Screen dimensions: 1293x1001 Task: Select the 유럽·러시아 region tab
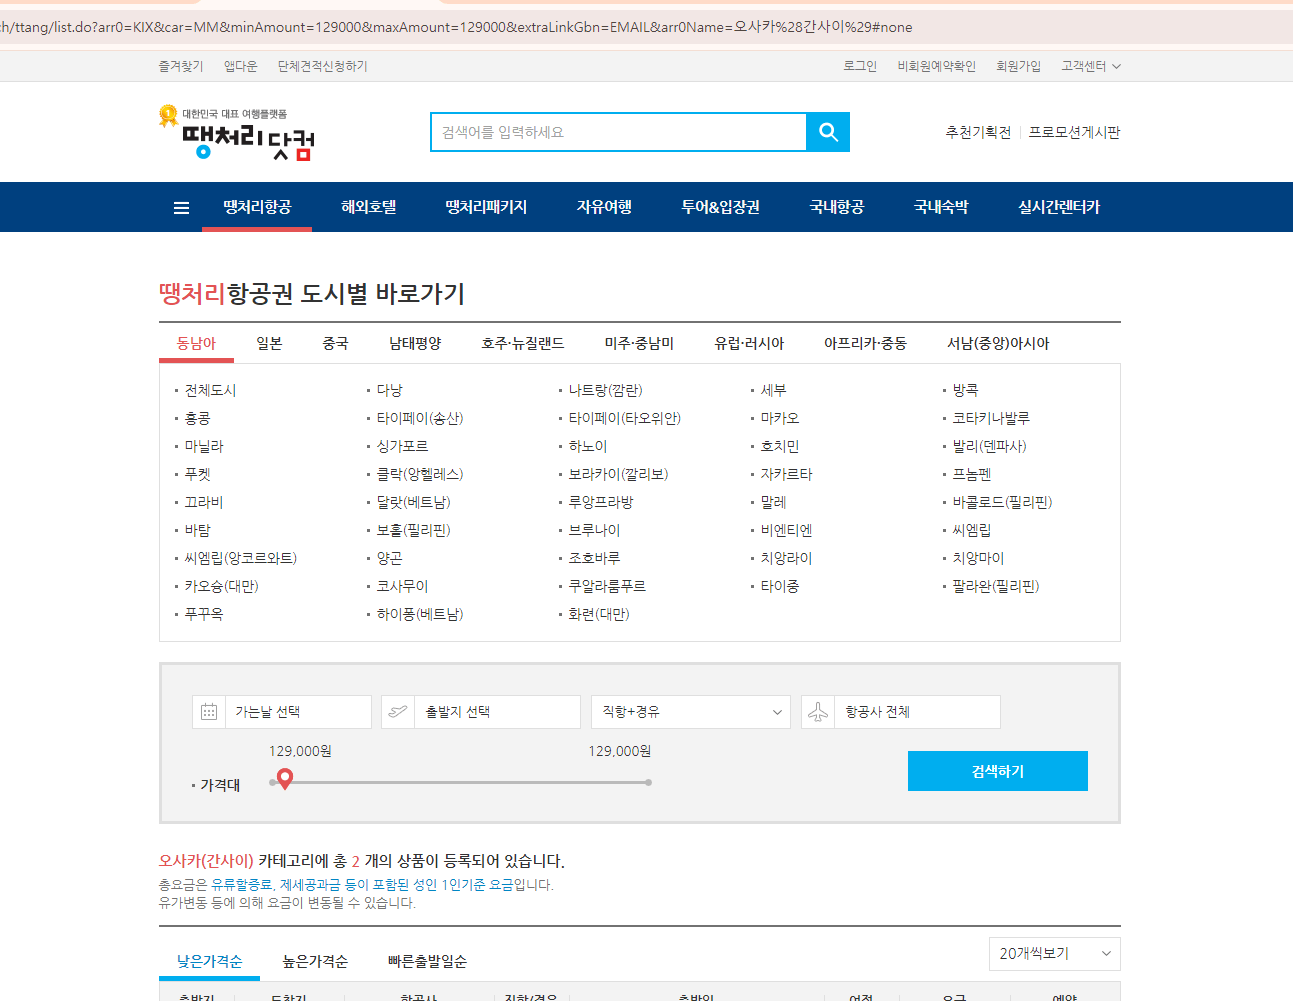[x=749, y=343]
